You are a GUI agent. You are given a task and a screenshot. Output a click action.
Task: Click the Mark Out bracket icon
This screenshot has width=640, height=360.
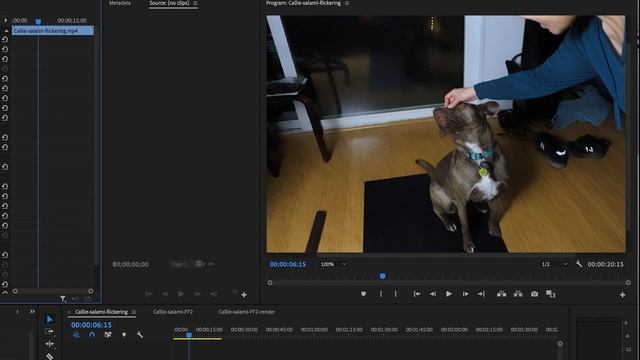tap(396, 294)
